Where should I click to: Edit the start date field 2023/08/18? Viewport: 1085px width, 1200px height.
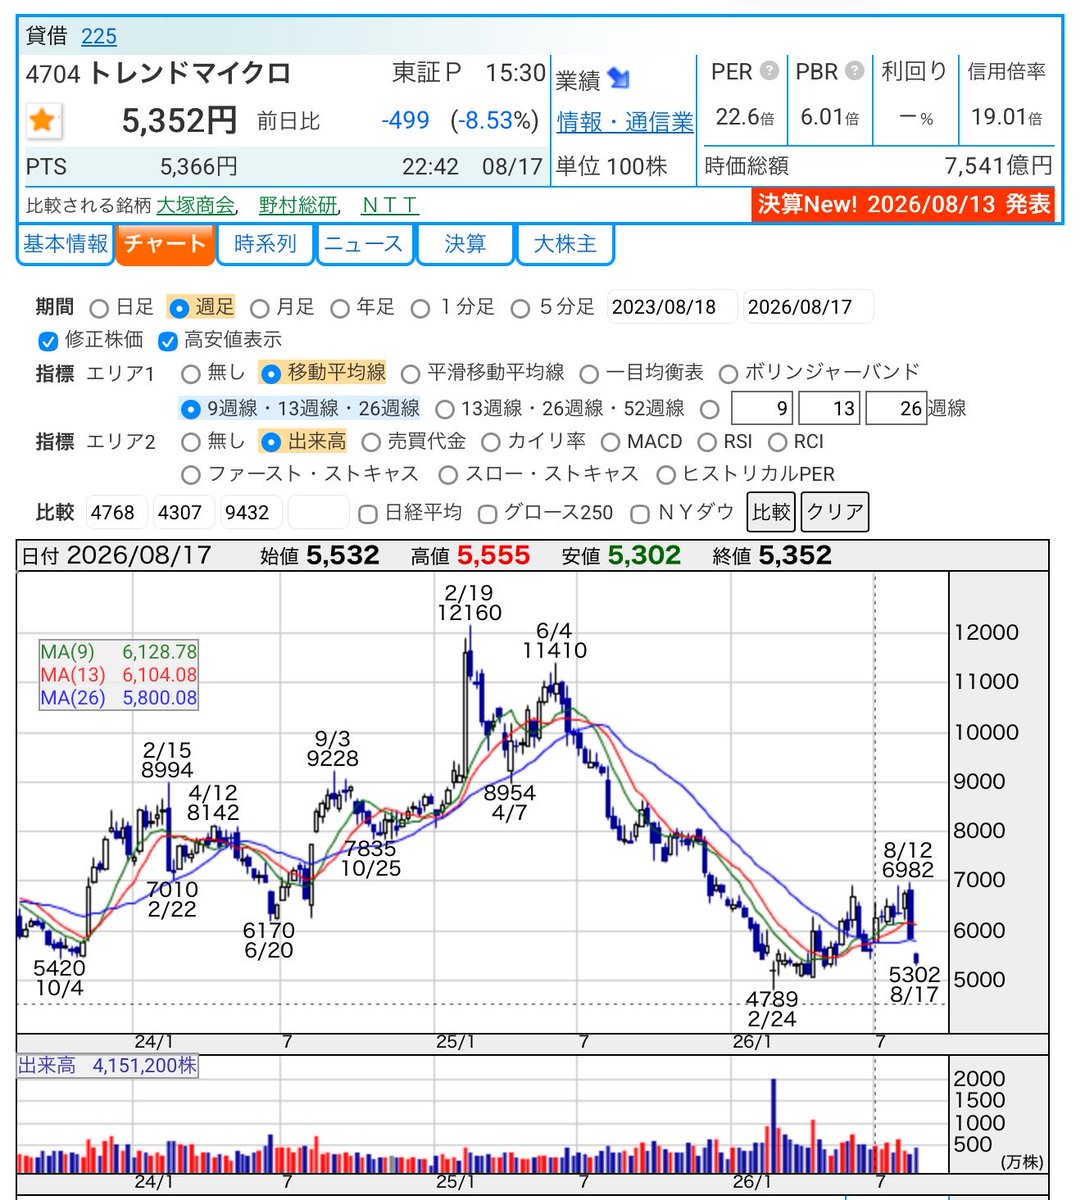point(673,307)
